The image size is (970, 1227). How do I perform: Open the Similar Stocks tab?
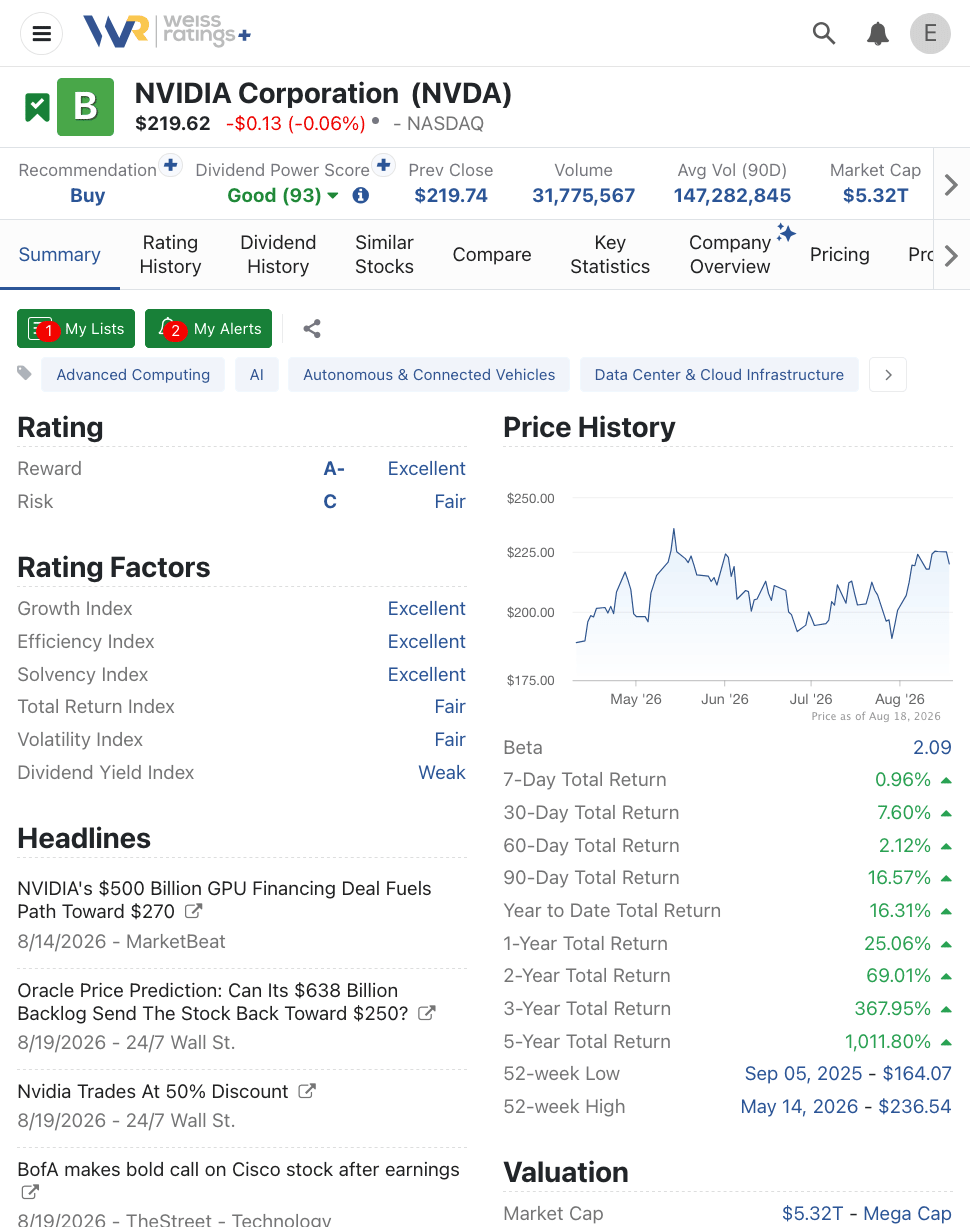tap(384, 255)
